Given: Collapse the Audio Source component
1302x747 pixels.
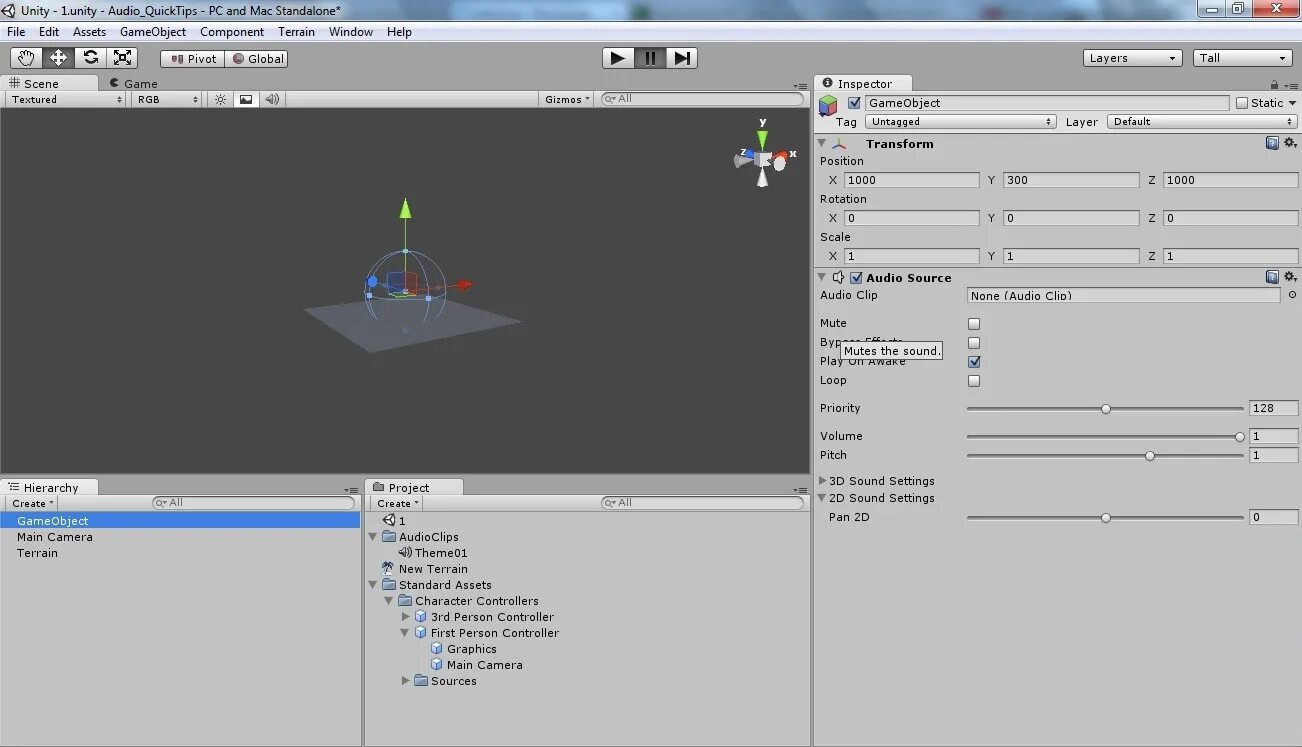Looking at the screenshot, I should (822, 278).
